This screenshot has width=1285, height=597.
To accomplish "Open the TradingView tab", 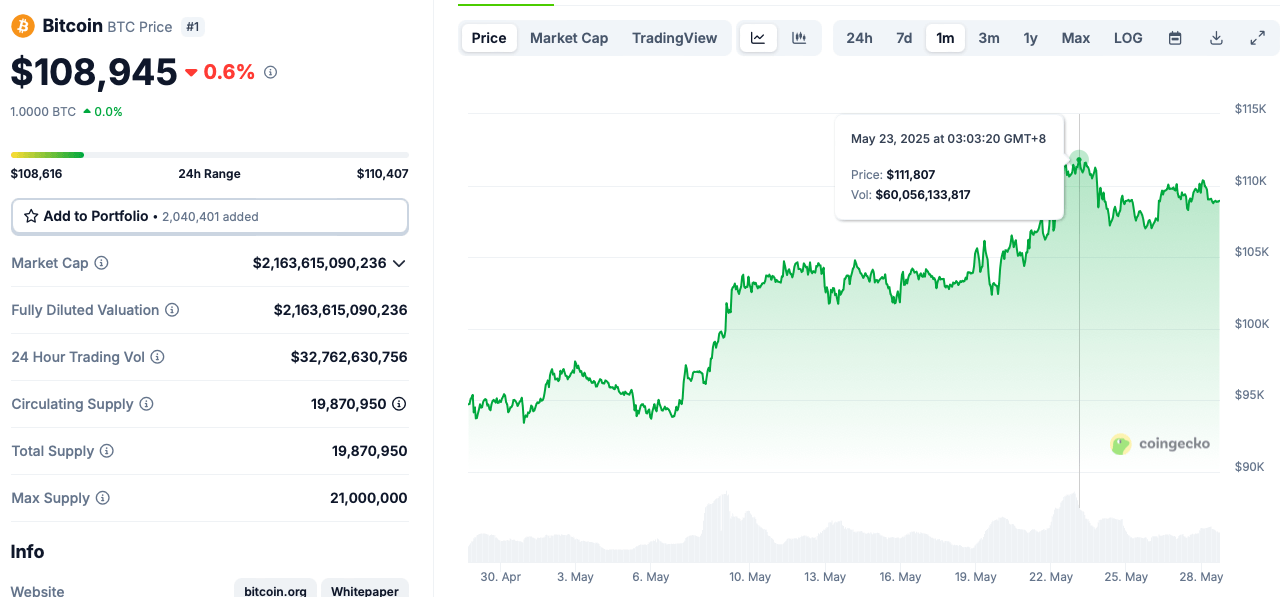I will point(674,37).
